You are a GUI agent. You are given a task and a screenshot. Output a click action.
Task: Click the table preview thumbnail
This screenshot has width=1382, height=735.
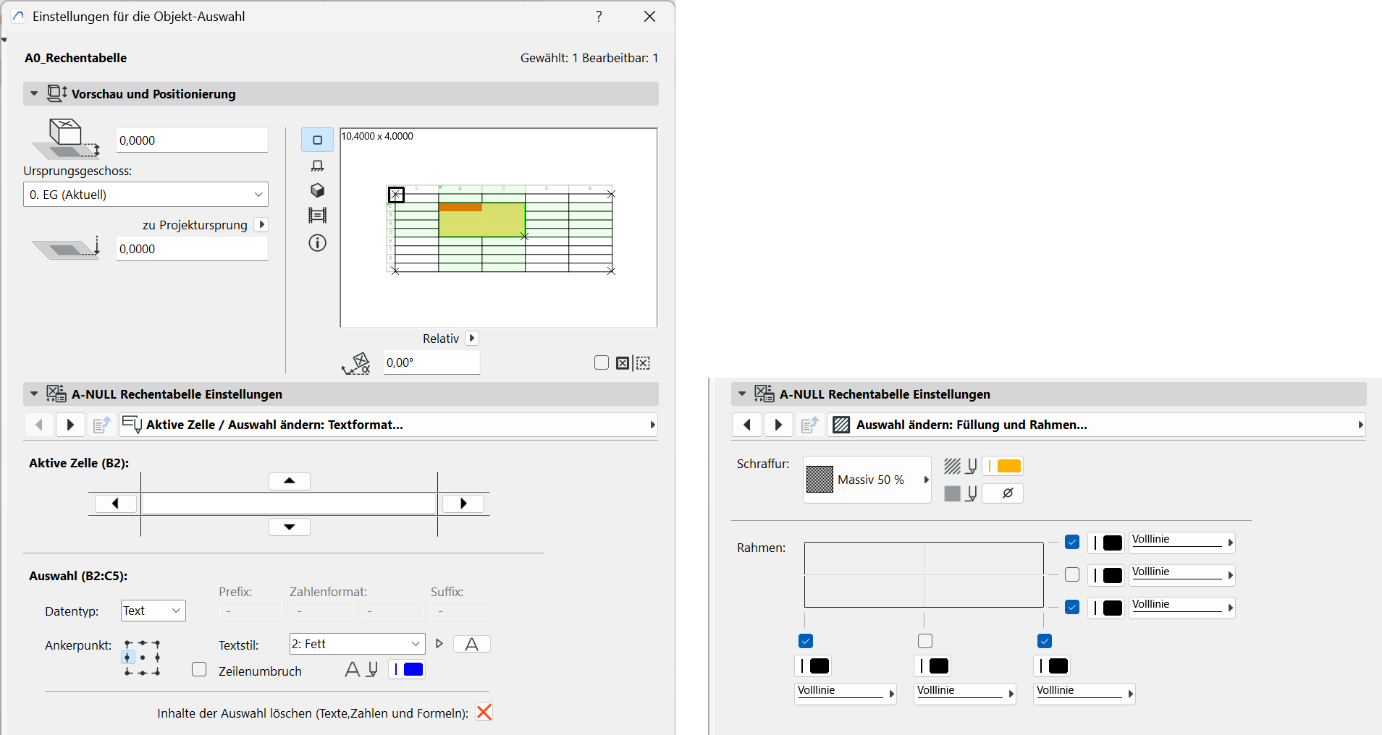click(x=499, y=227)
